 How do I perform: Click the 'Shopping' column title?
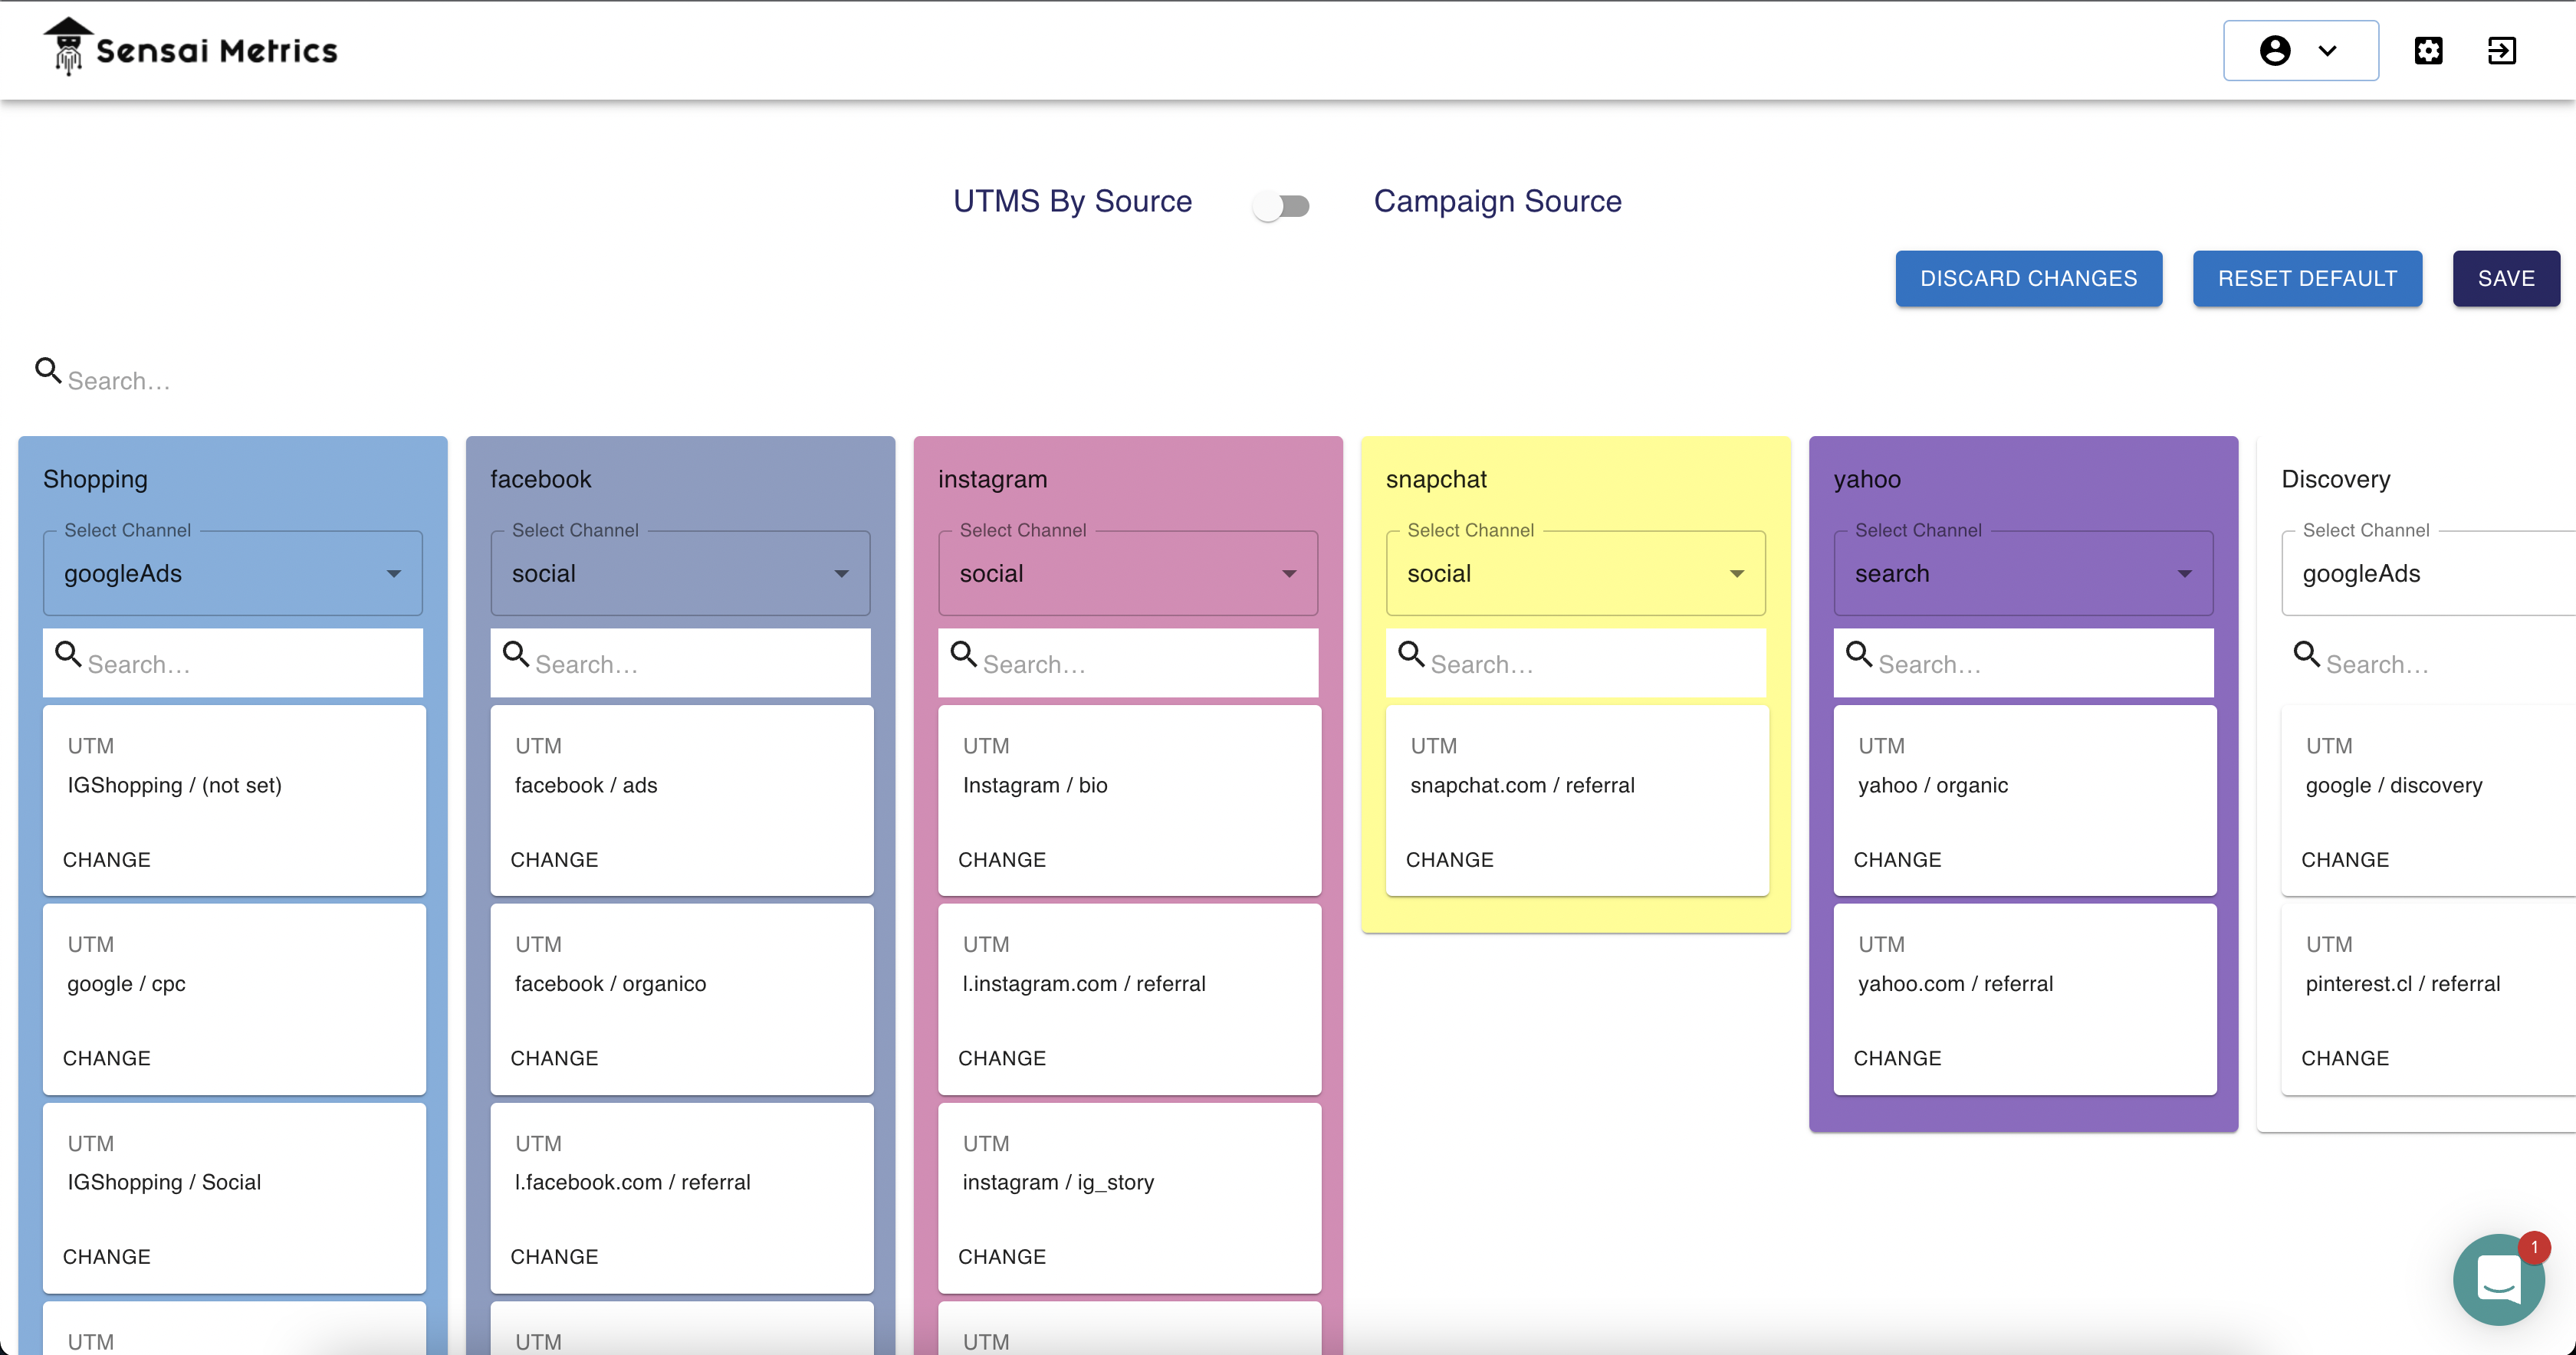(x=95, y=479)
